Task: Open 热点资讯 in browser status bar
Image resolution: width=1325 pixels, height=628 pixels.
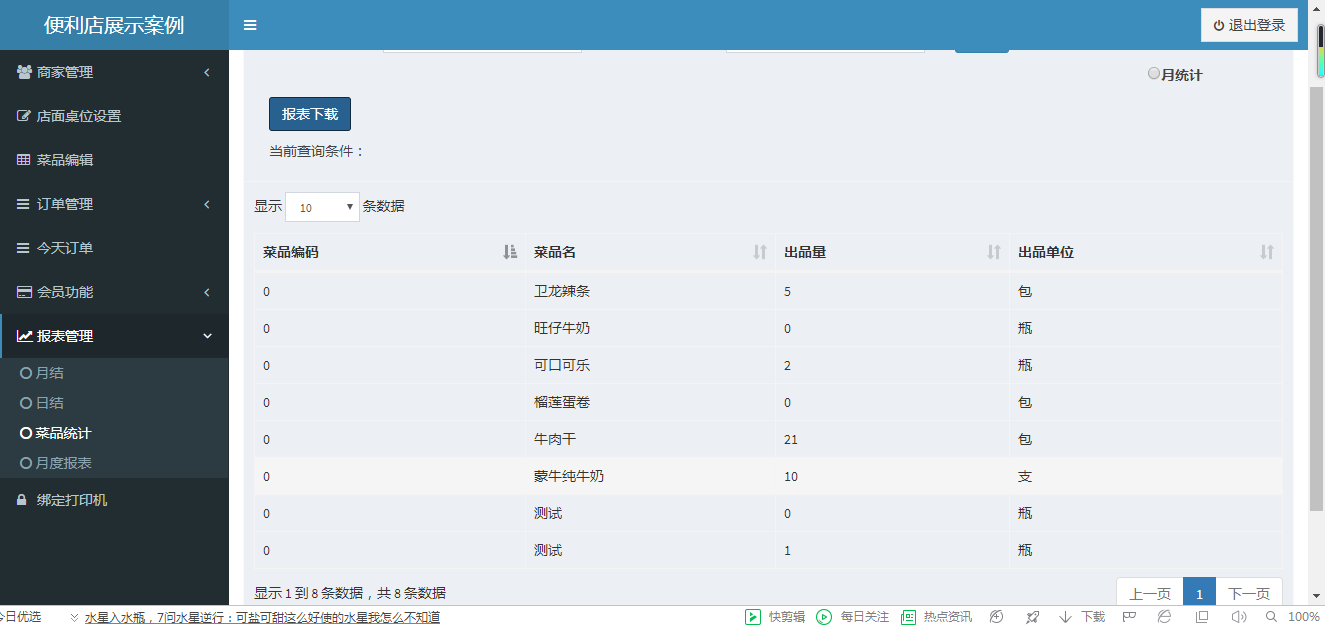Action: (936, 617)
